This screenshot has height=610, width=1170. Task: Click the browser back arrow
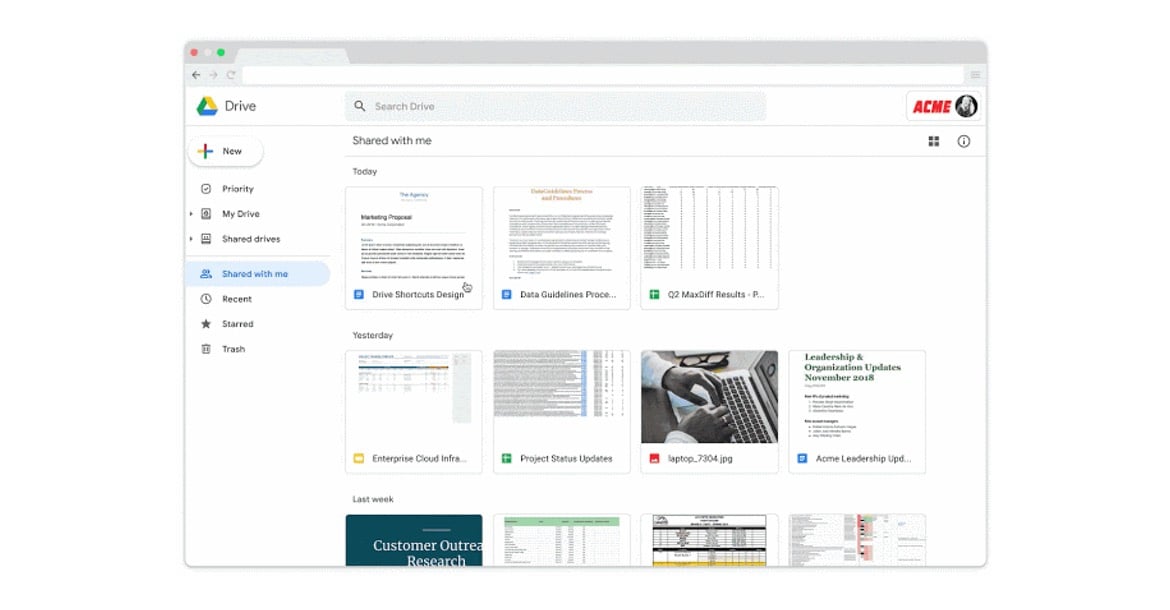(x=196, y=75)
